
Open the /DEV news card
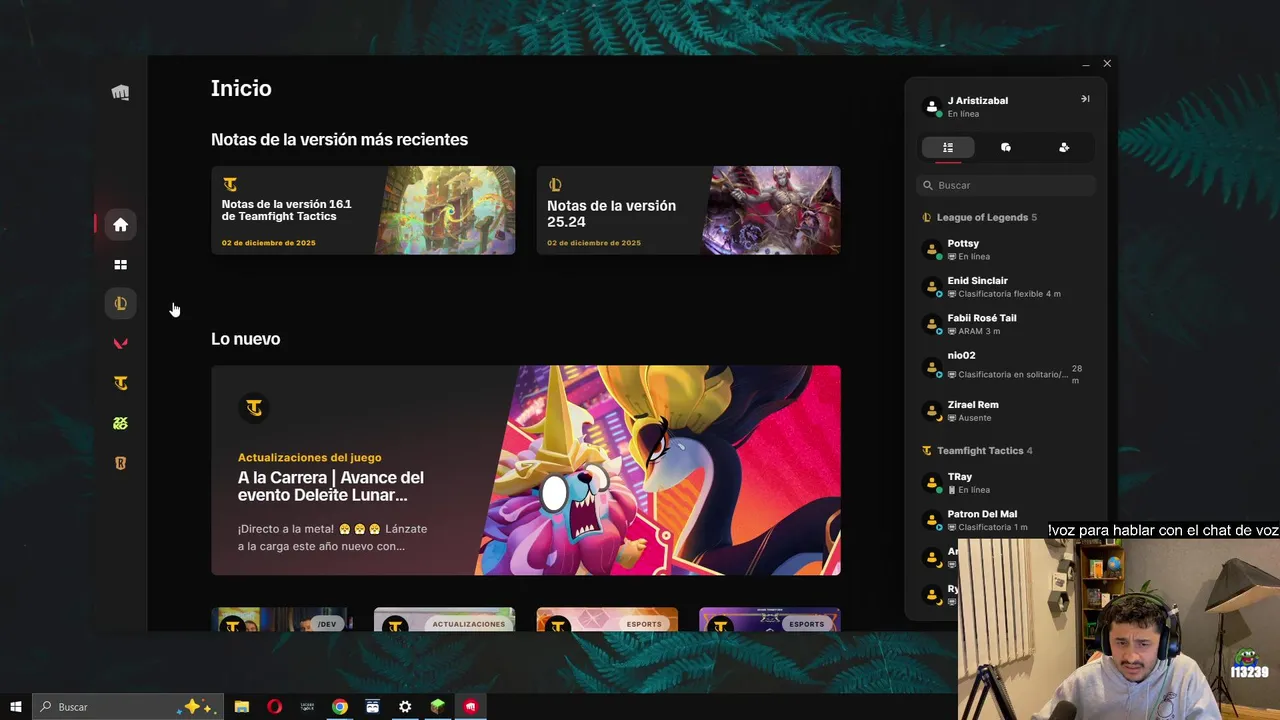click(x=281, y=619)
